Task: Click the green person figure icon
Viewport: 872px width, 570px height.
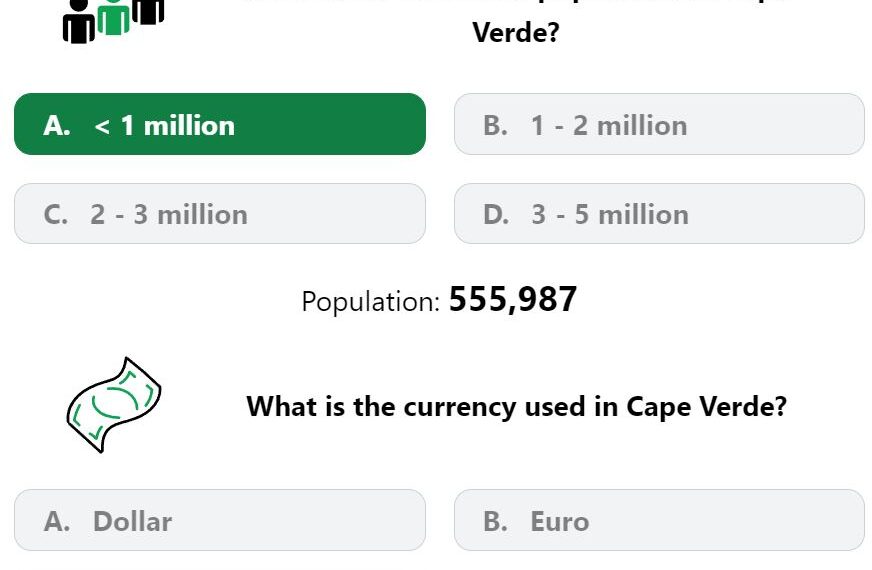Action: tap(113, 17)
